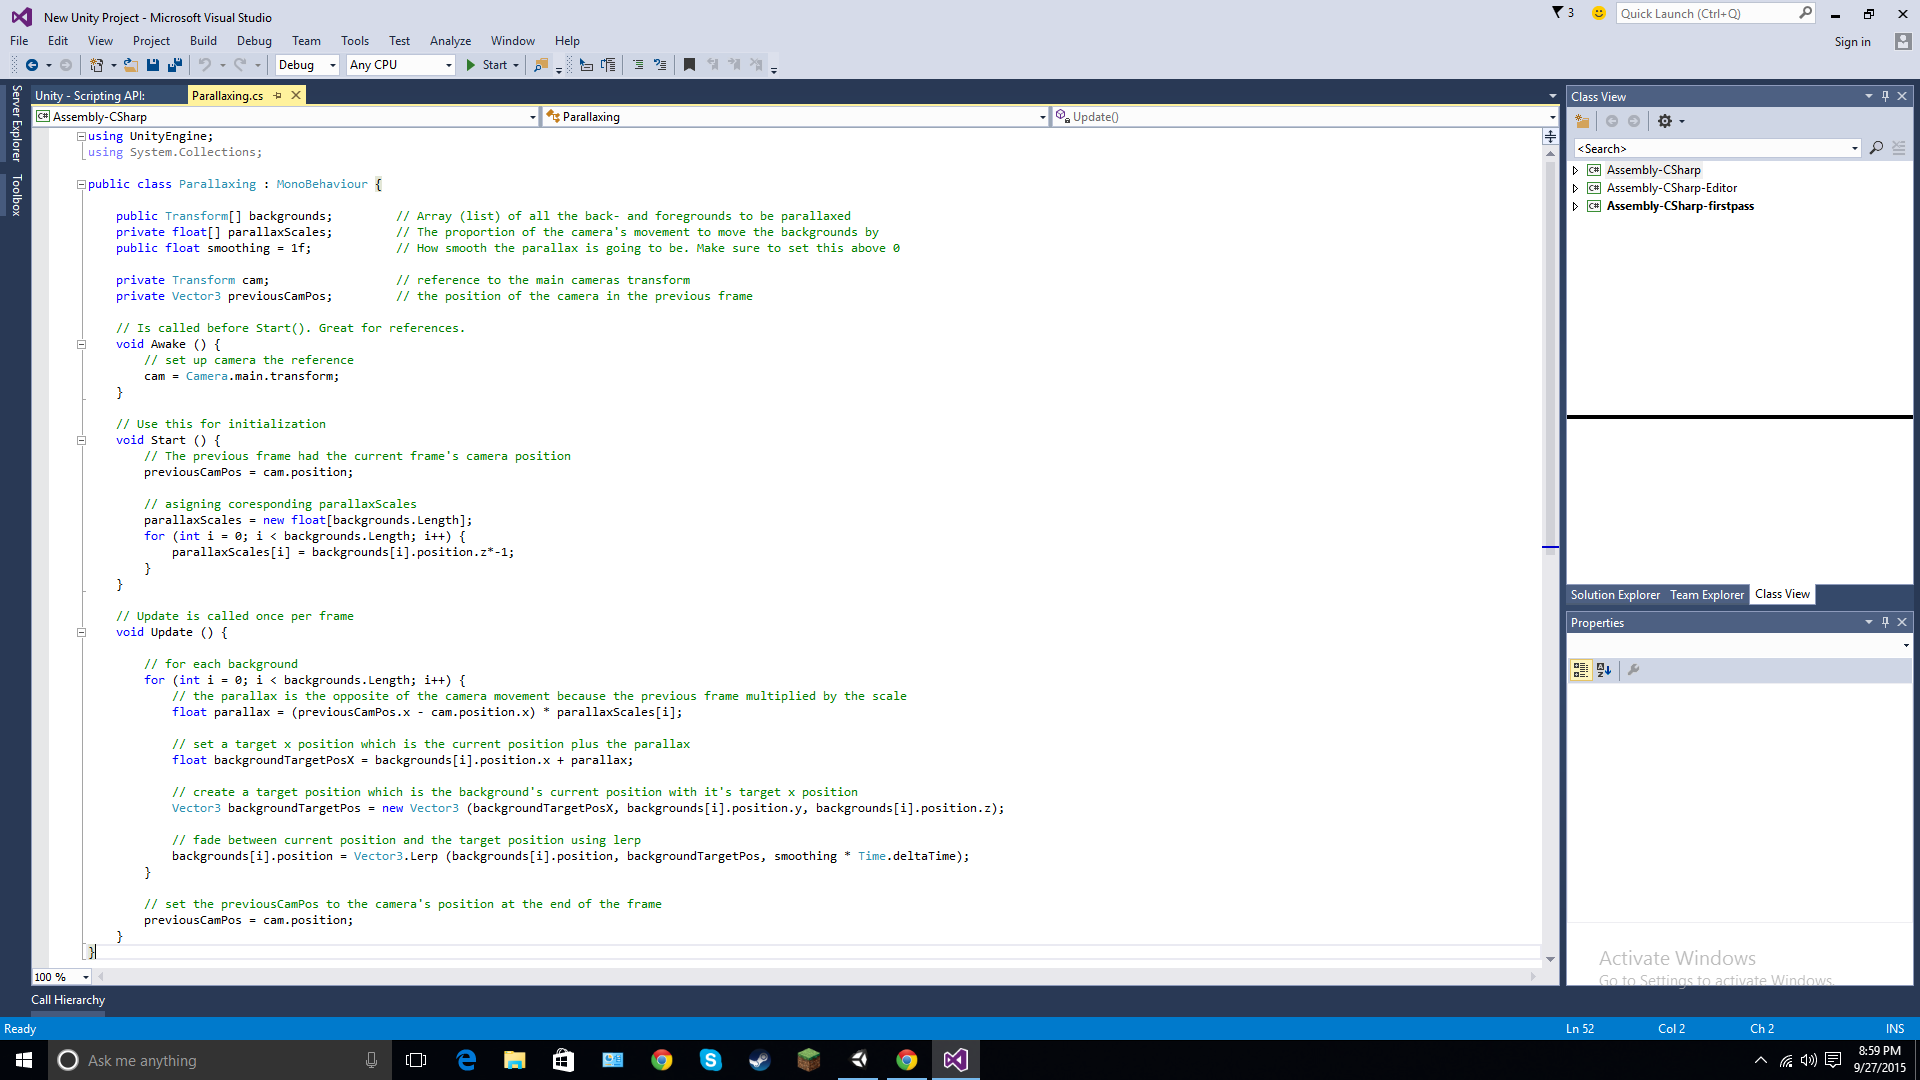1920x1080 pixels.
Task: Click the Save file icon
Action: (x=152, y=65)
